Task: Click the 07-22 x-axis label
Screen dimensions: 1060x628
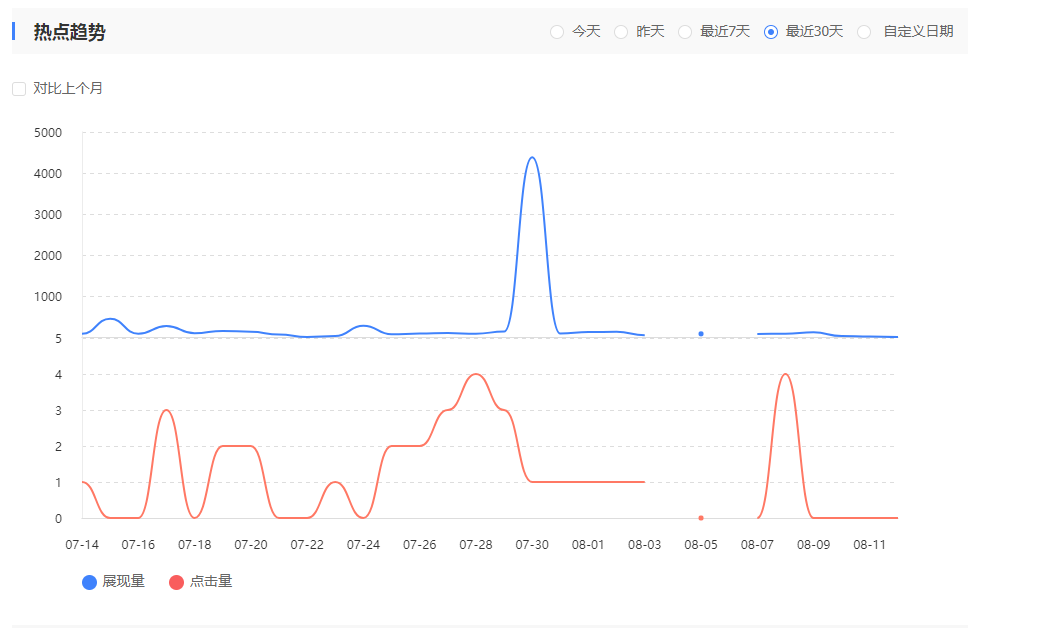Action: [x=307, y=545]
